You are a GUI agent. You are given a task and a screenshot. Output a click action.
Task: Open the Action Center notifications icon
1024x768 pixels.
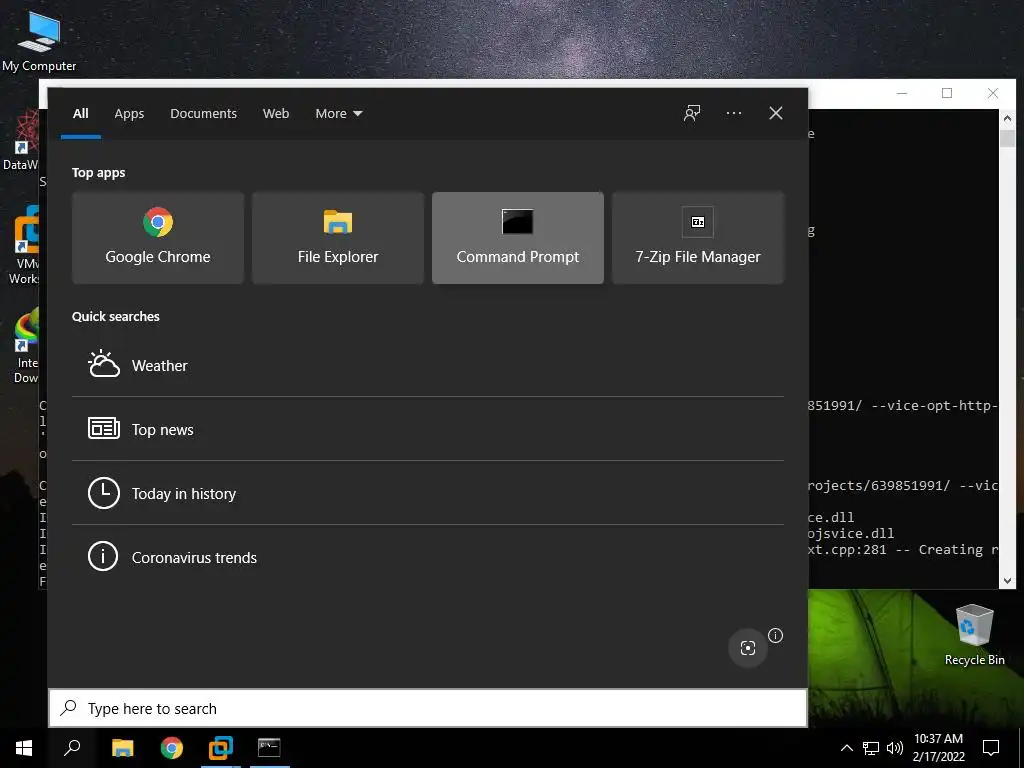point(991,748)
